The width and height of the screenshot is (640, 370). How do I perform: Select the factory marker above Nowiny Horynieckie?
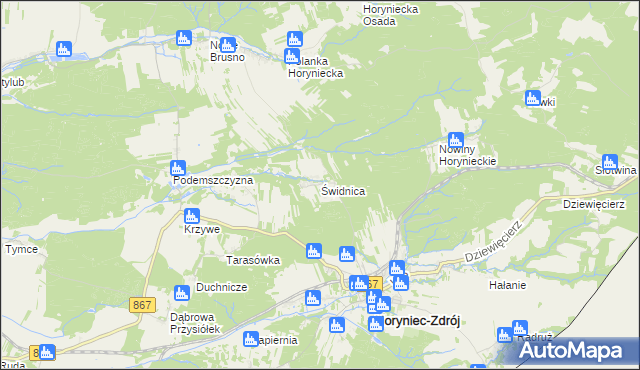[456, 140]
